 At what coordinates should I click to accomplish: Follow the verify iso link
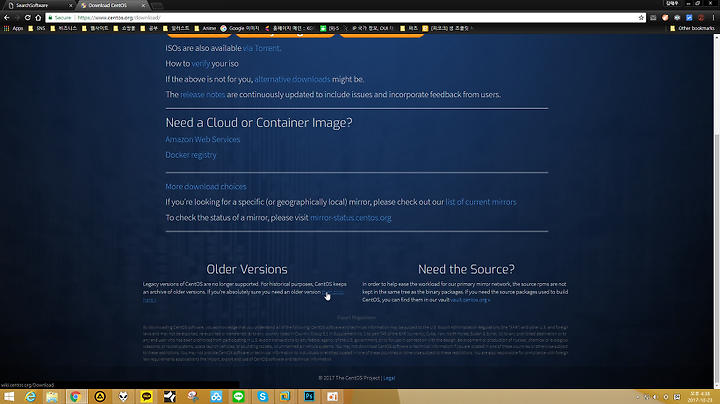pyautogui.click(x=201, y=63)
